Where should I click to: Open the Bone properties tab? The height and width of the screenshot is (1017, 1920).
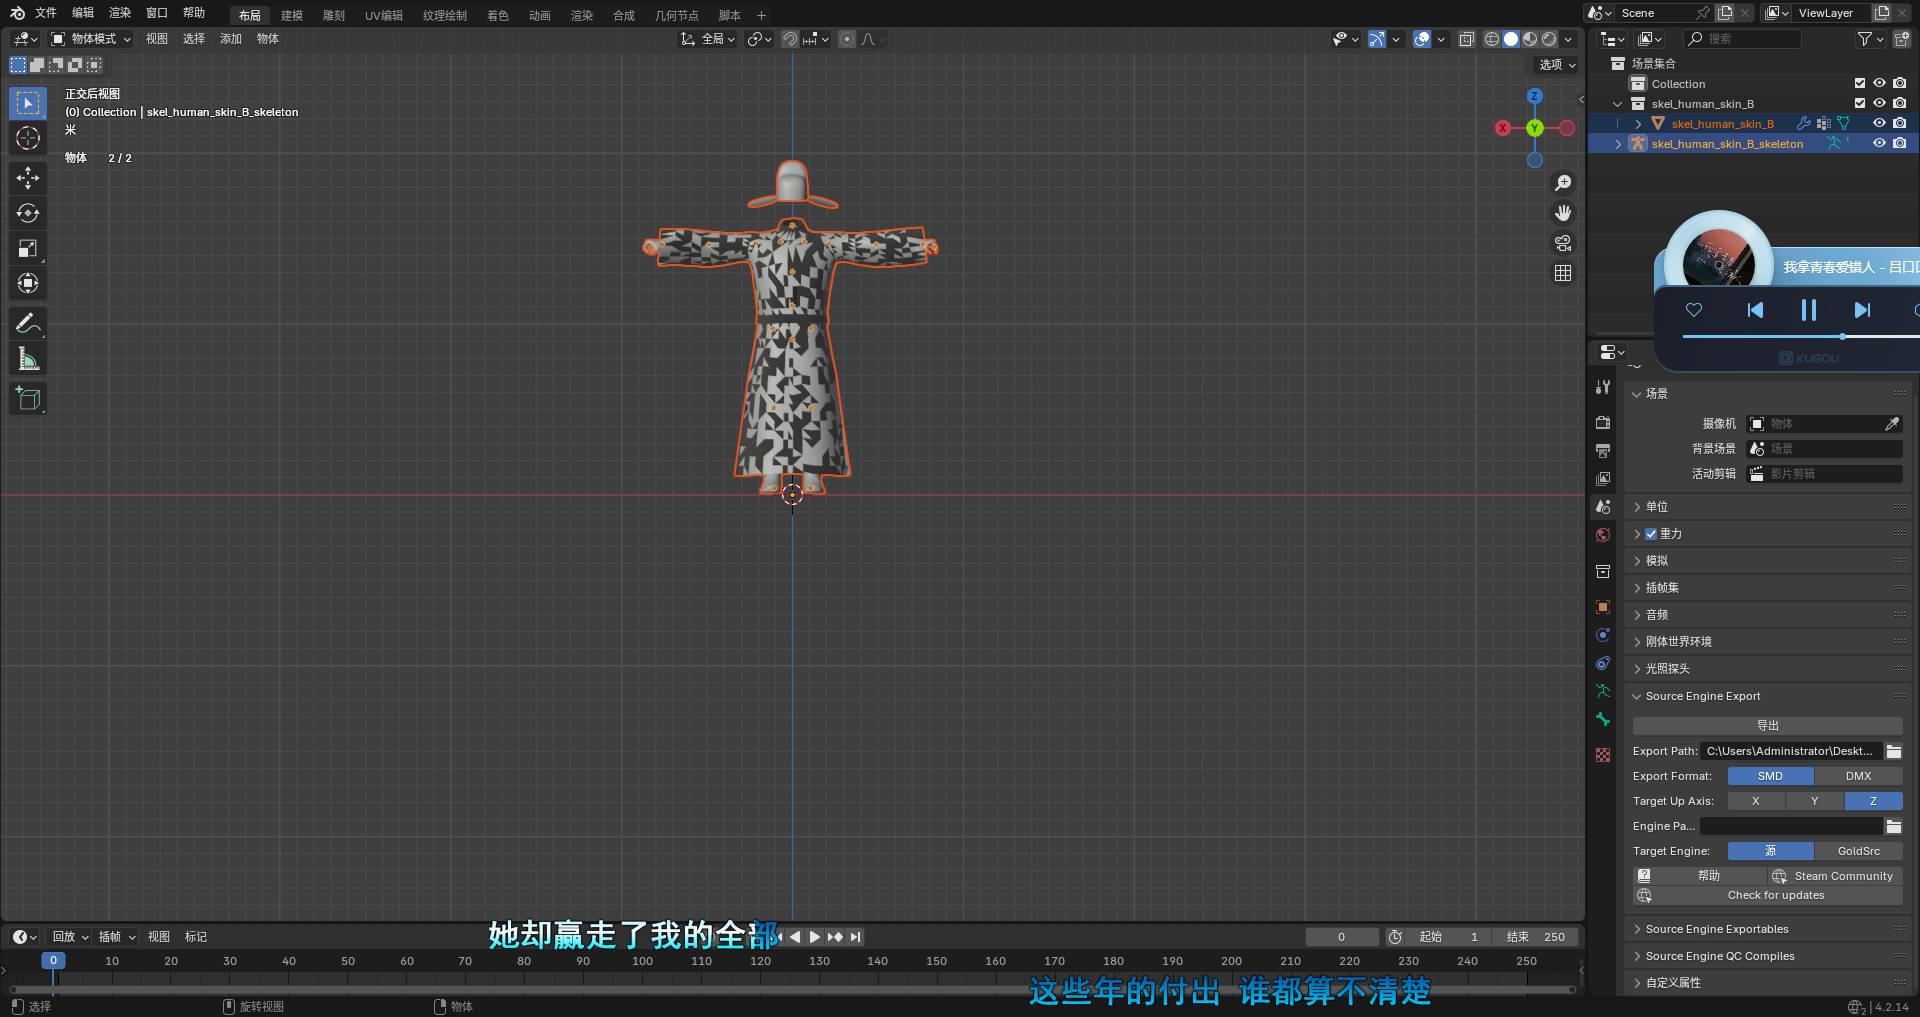[x=1603, y=719]
